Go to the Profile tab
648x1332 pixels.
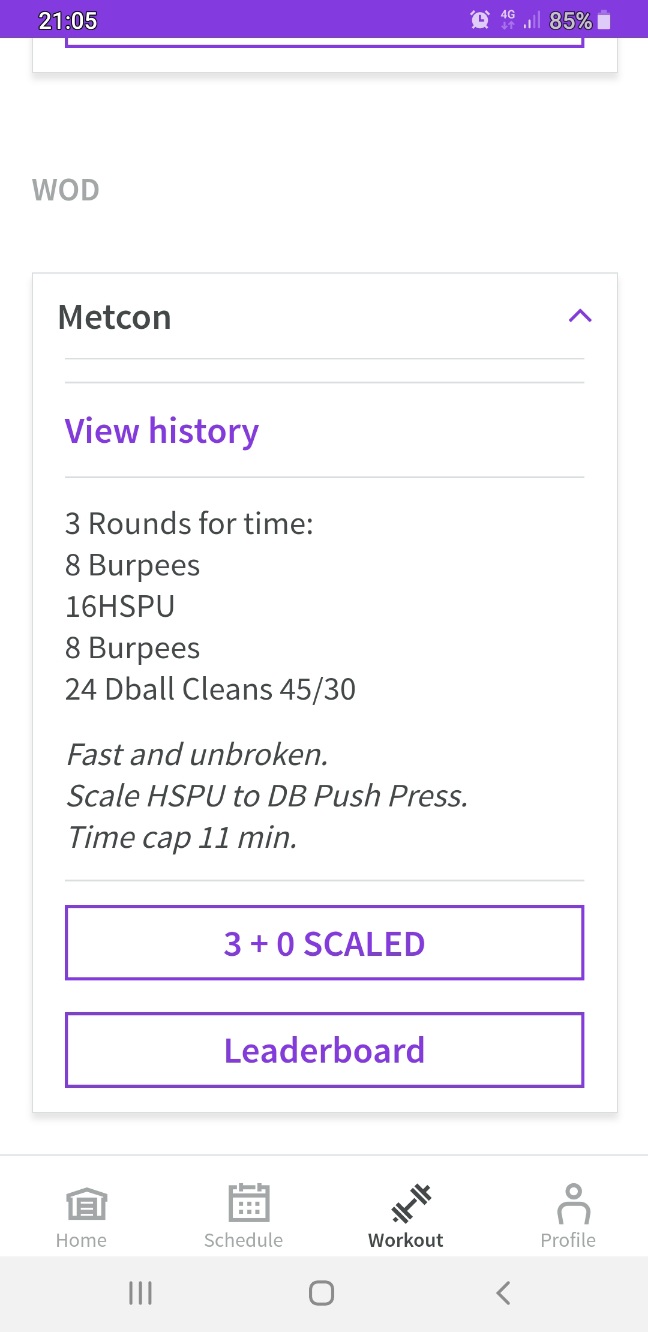tap(568, 1215)
